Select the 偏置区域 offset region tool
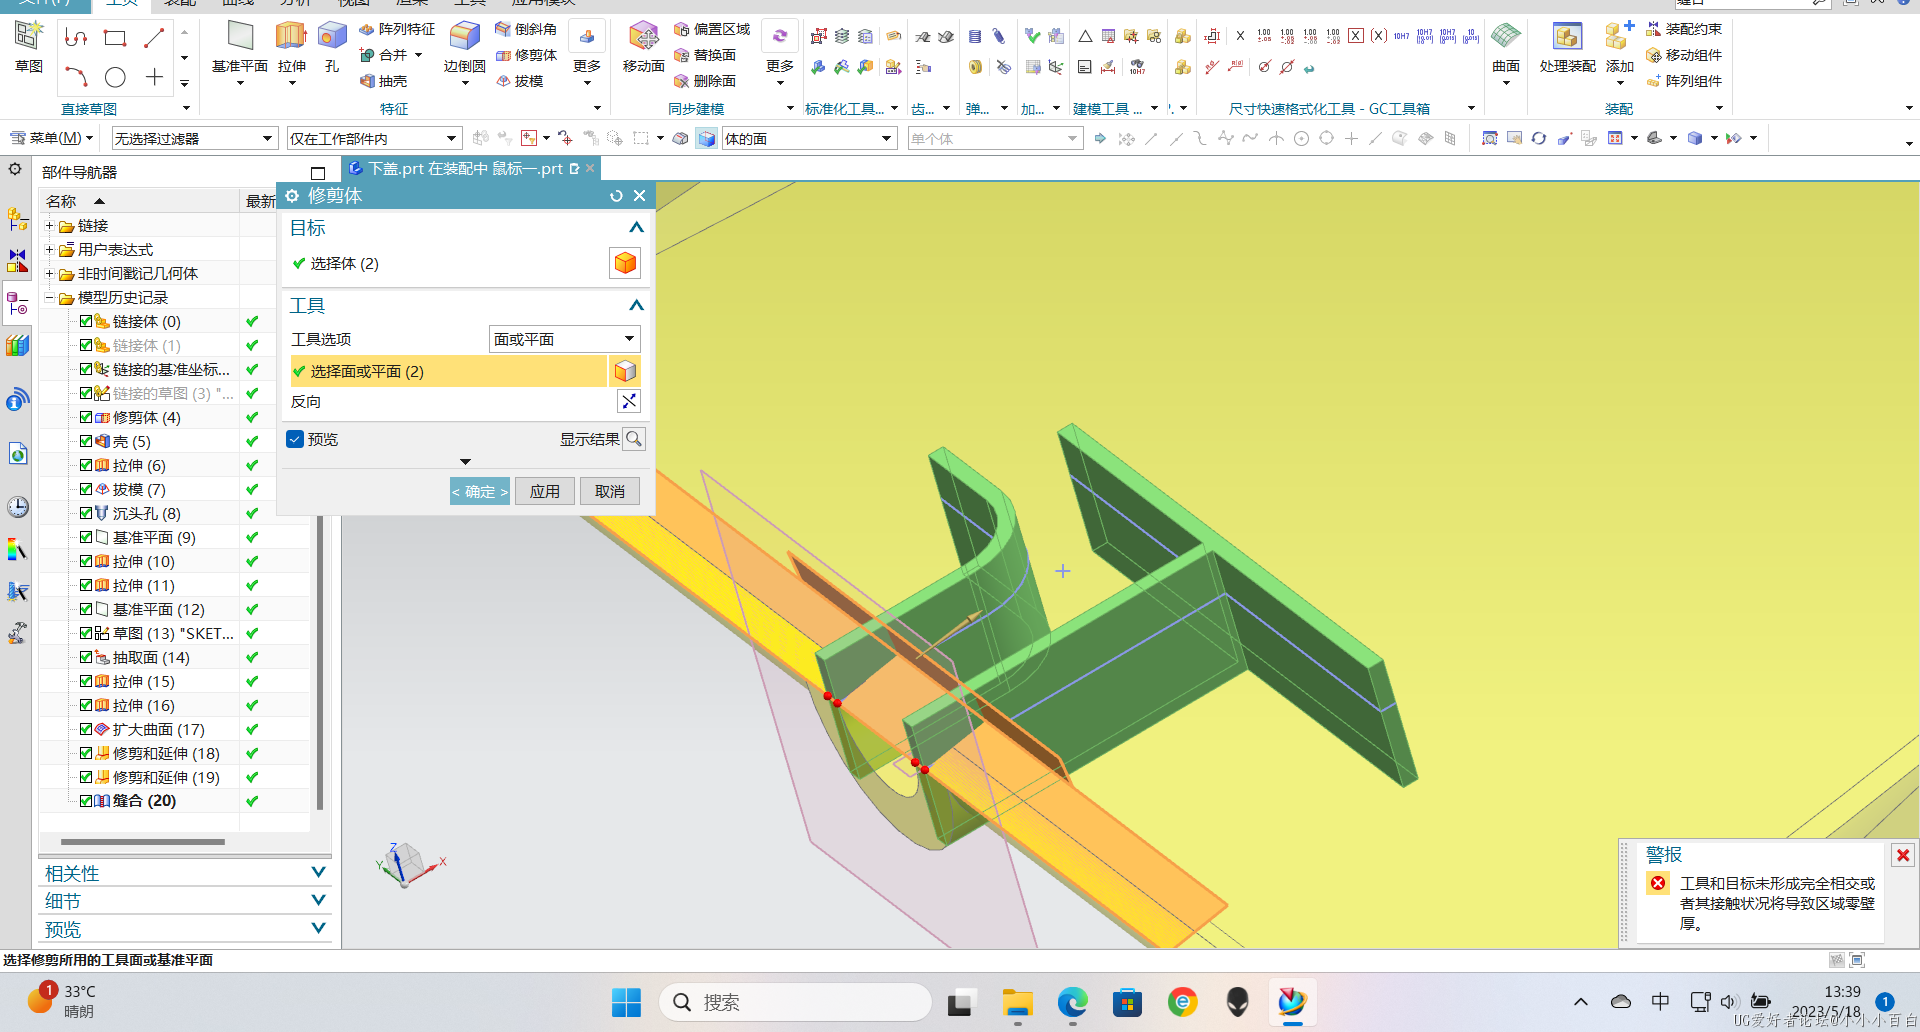The height and width of the screenshot is (1032, 1920). coord(712,29)
